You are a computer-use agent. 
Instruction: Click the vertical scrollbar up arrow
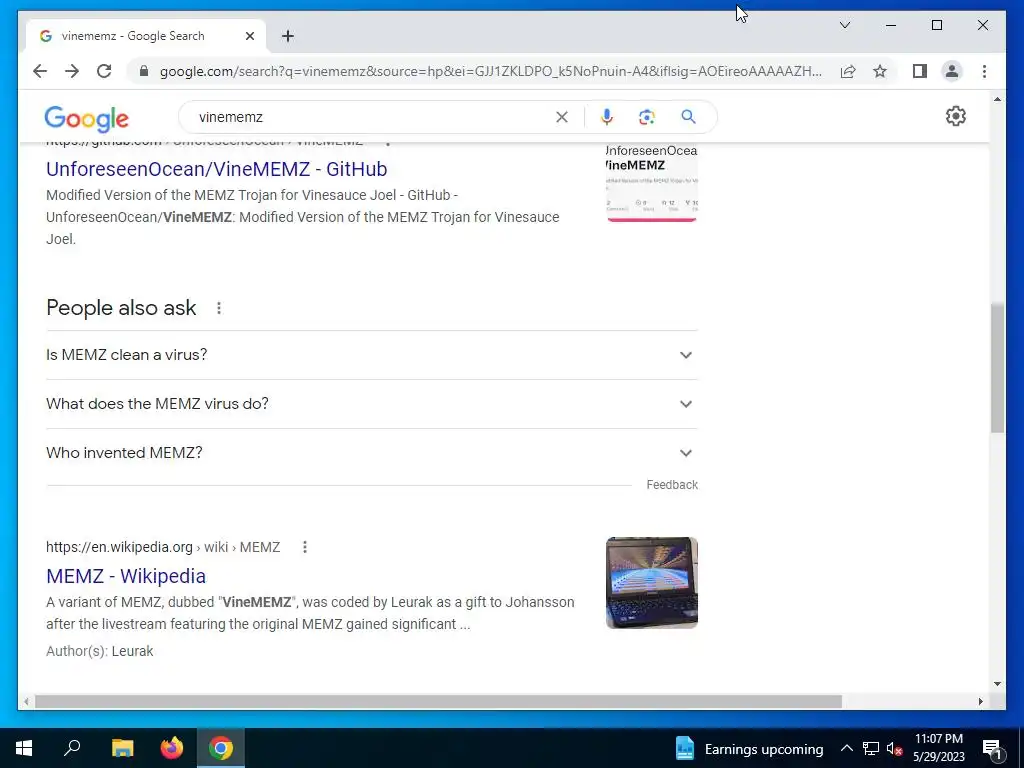tap(997, 99)
